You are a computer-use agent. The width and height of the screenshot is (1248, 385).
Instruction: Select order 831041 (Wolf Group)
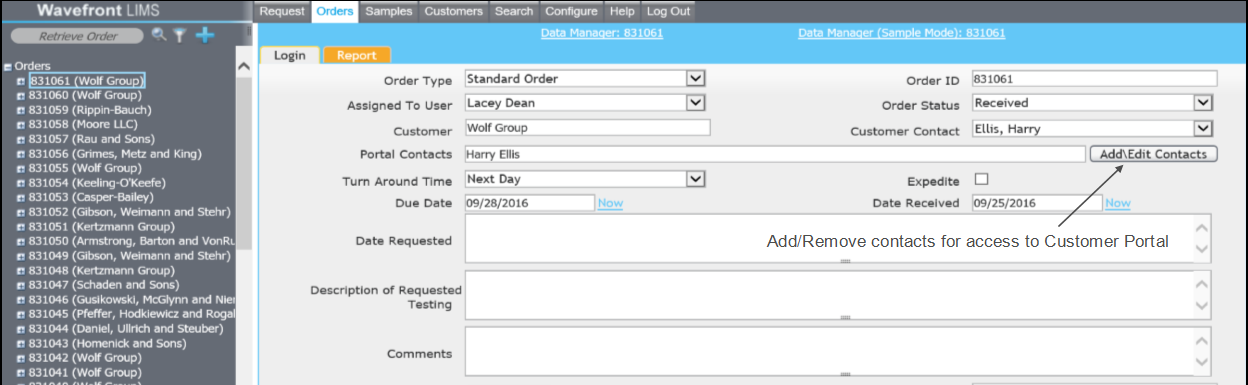84,372
